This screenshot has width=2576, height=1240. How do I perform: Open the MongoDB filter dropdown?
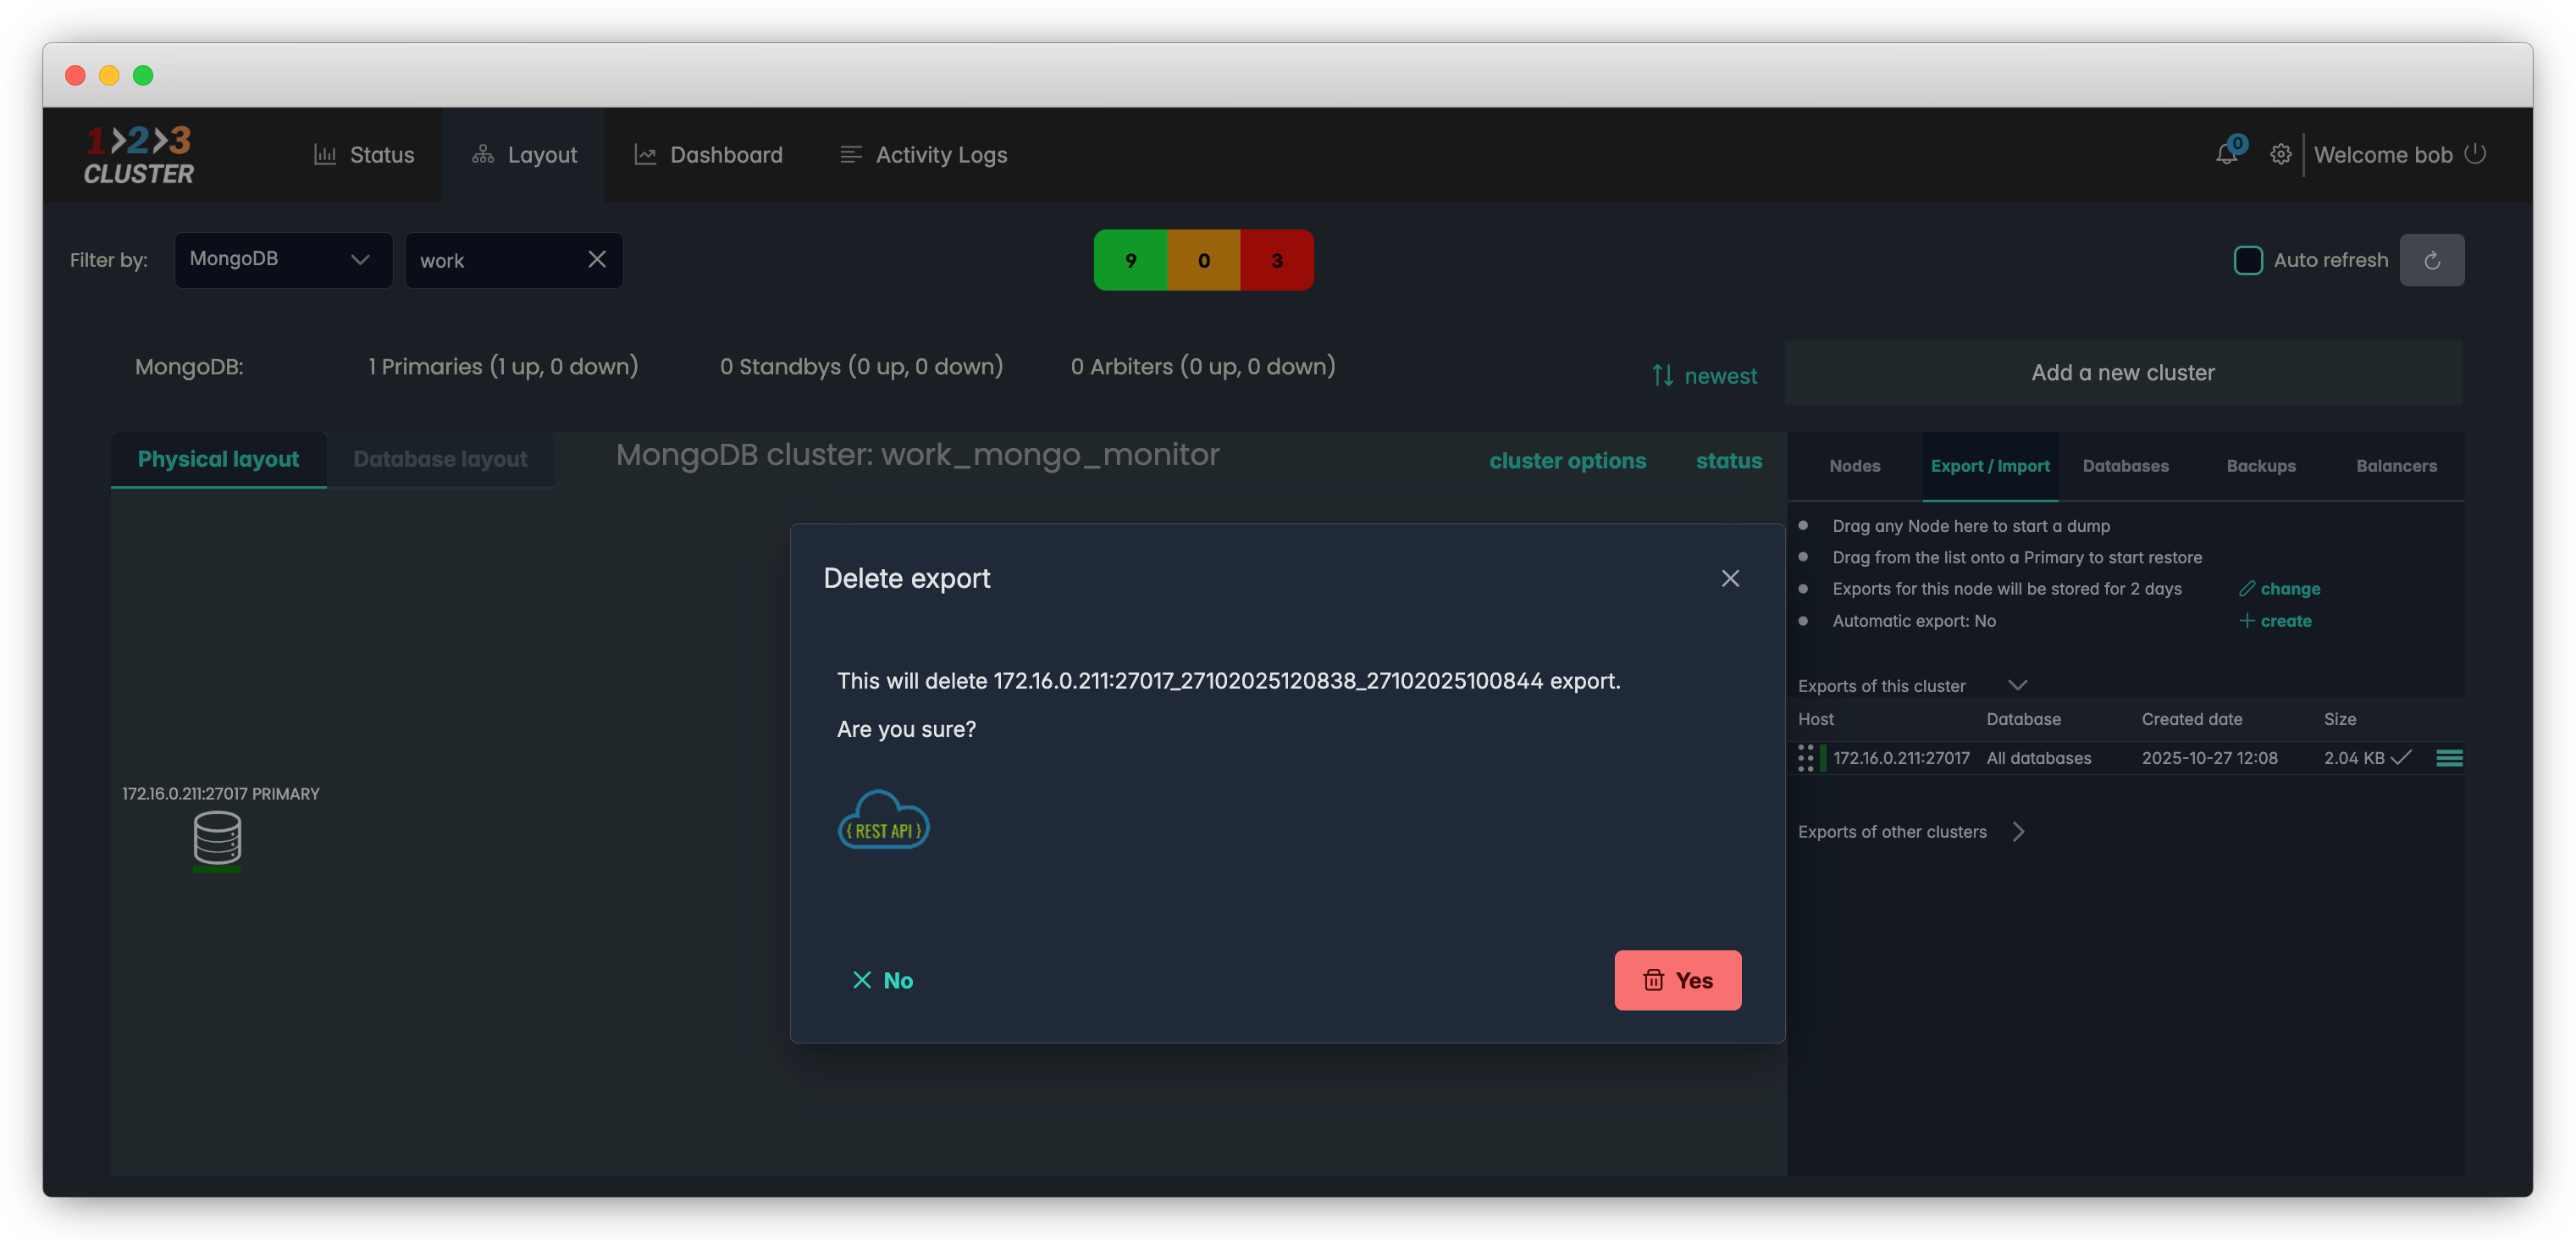click(283, 260)
